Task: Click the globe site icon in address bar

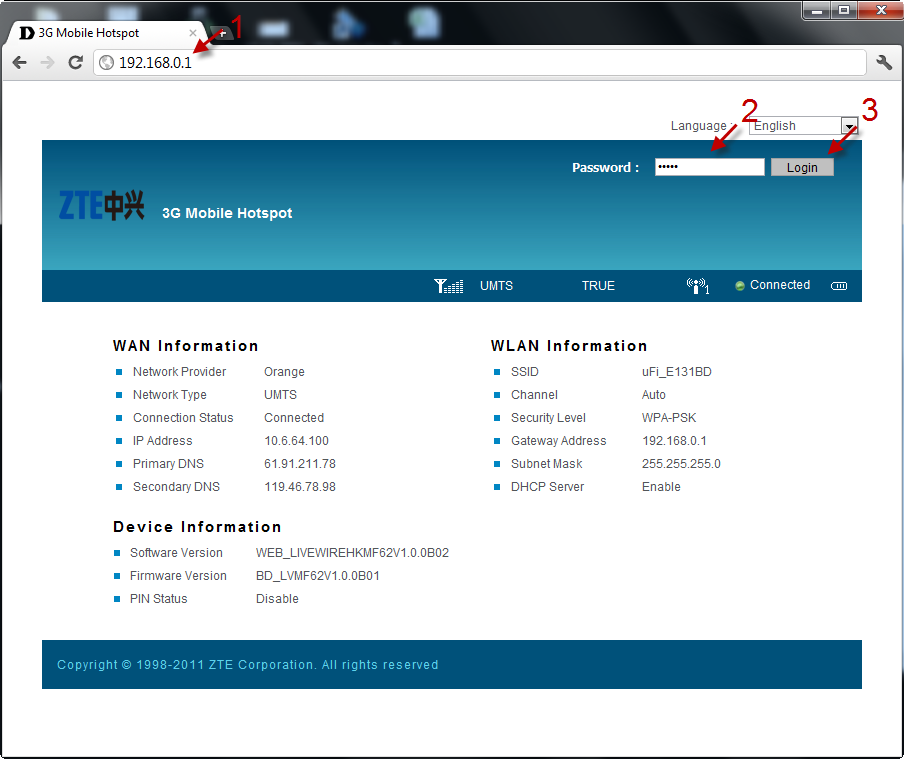Action: pos(107,62)
